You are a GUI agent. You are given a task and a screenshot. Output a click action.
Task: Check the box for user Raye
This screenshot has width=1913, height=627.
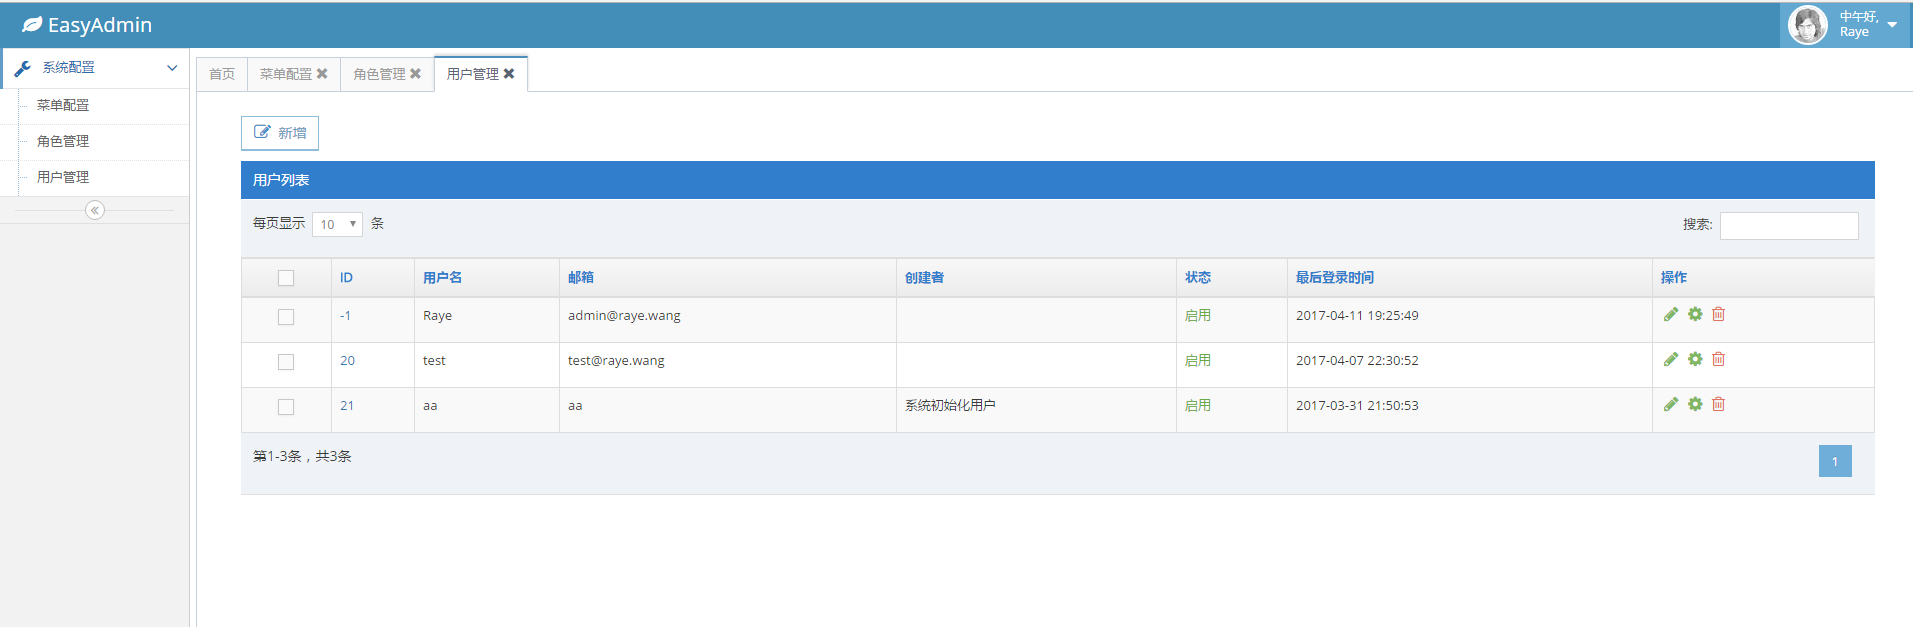click(x=286, y=317)
